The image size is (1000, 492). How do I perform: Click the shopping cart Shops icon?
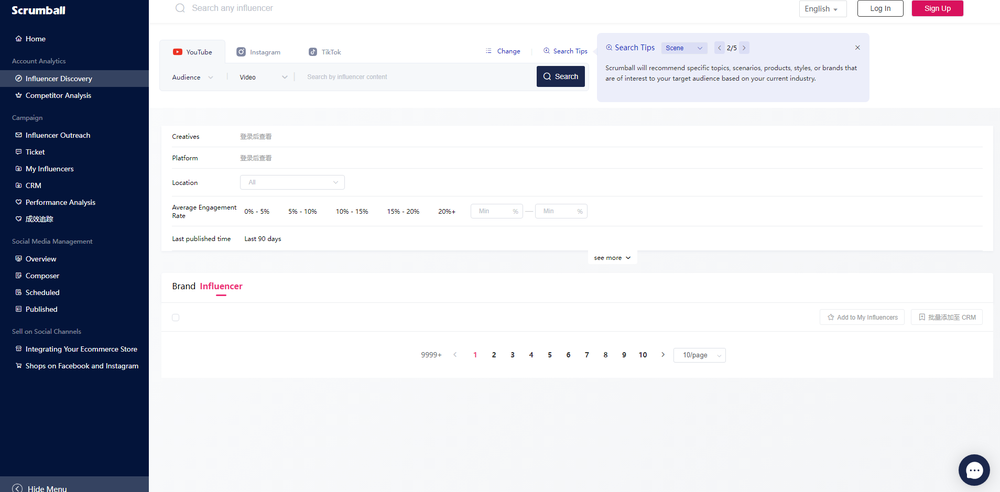tap(18, 366)
